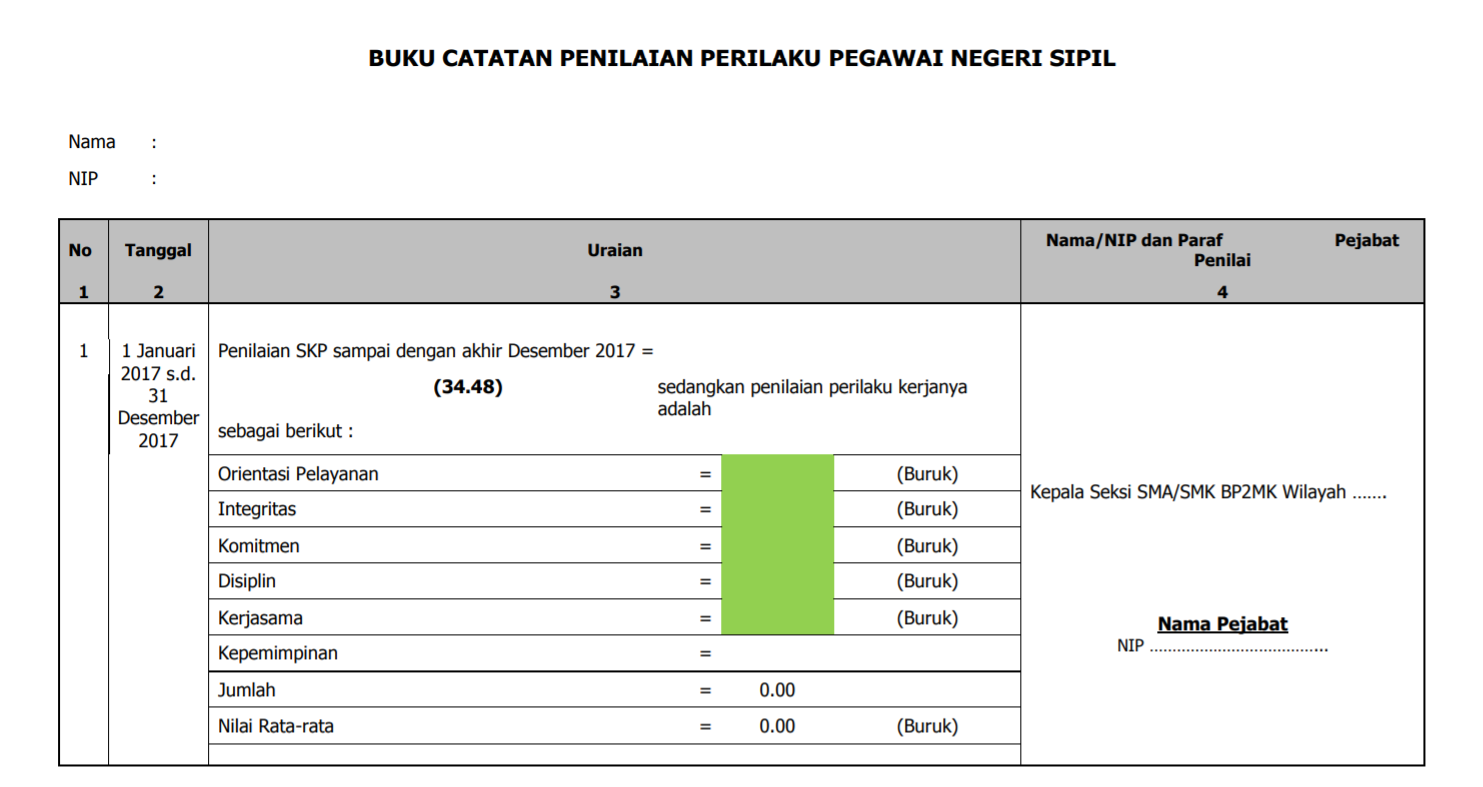Click the underlined Nama Pejabat text
The height and width of the screenshot is (787, 1483).
tap(1222, 623)
